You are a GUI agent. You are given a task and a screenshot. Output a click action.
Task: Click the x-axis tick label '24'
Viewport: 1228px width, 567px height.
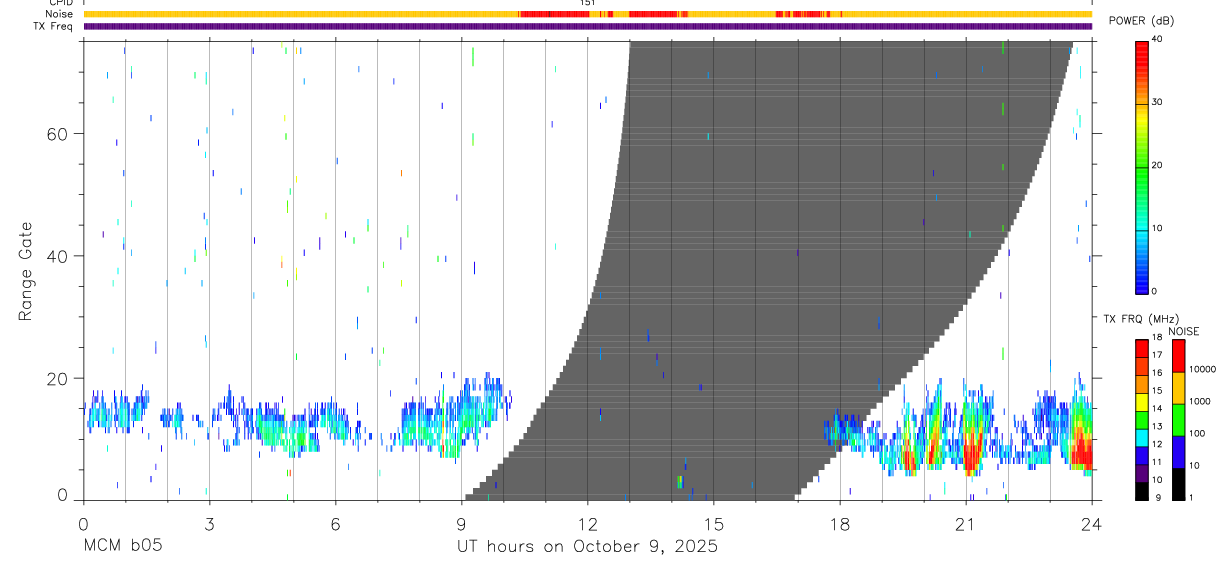click(x=1091, y=523)
